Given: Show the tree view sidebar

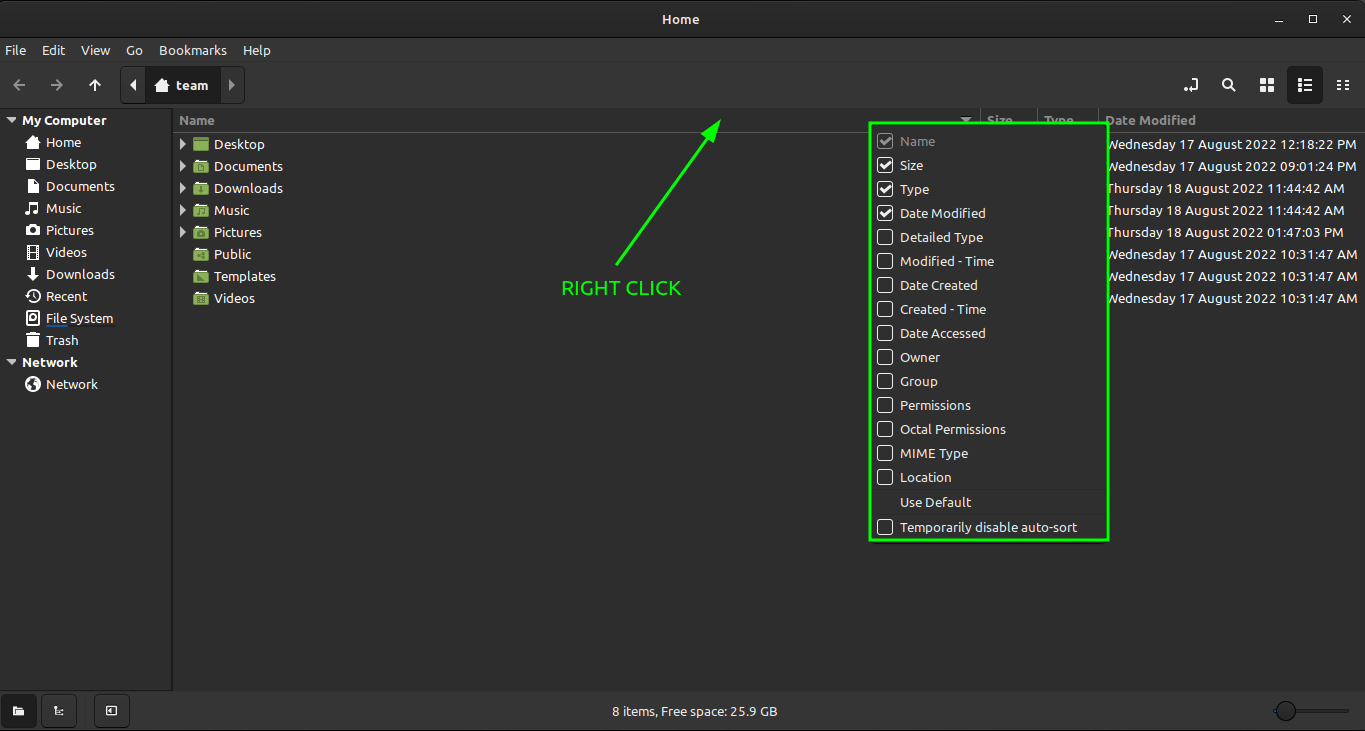Looking at the screenshot, I should 58,710.
